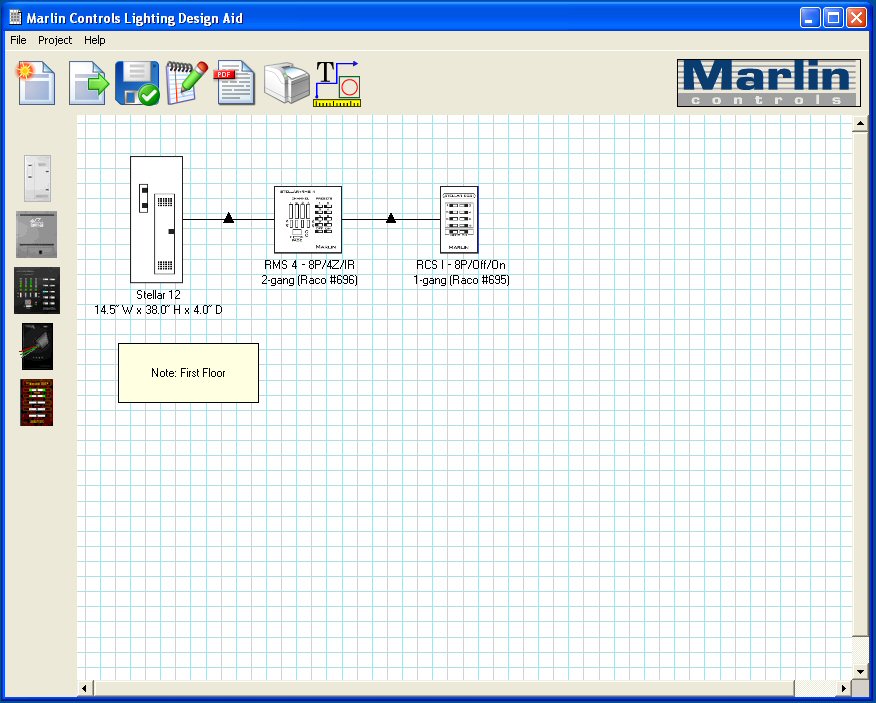Viewport: 876px width, 703px height.
Task: Pick the red backlit keypad in palette
Action: point(37,402)
